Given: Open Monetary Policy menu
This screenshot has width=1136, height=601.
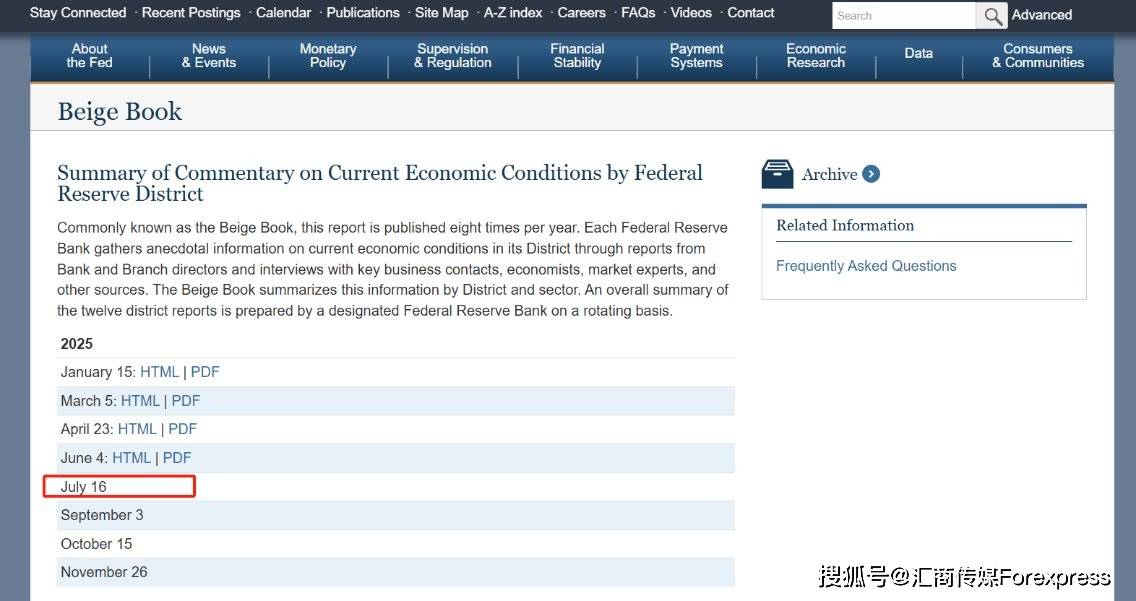Looking at the screenshot, I should (327, 56).
